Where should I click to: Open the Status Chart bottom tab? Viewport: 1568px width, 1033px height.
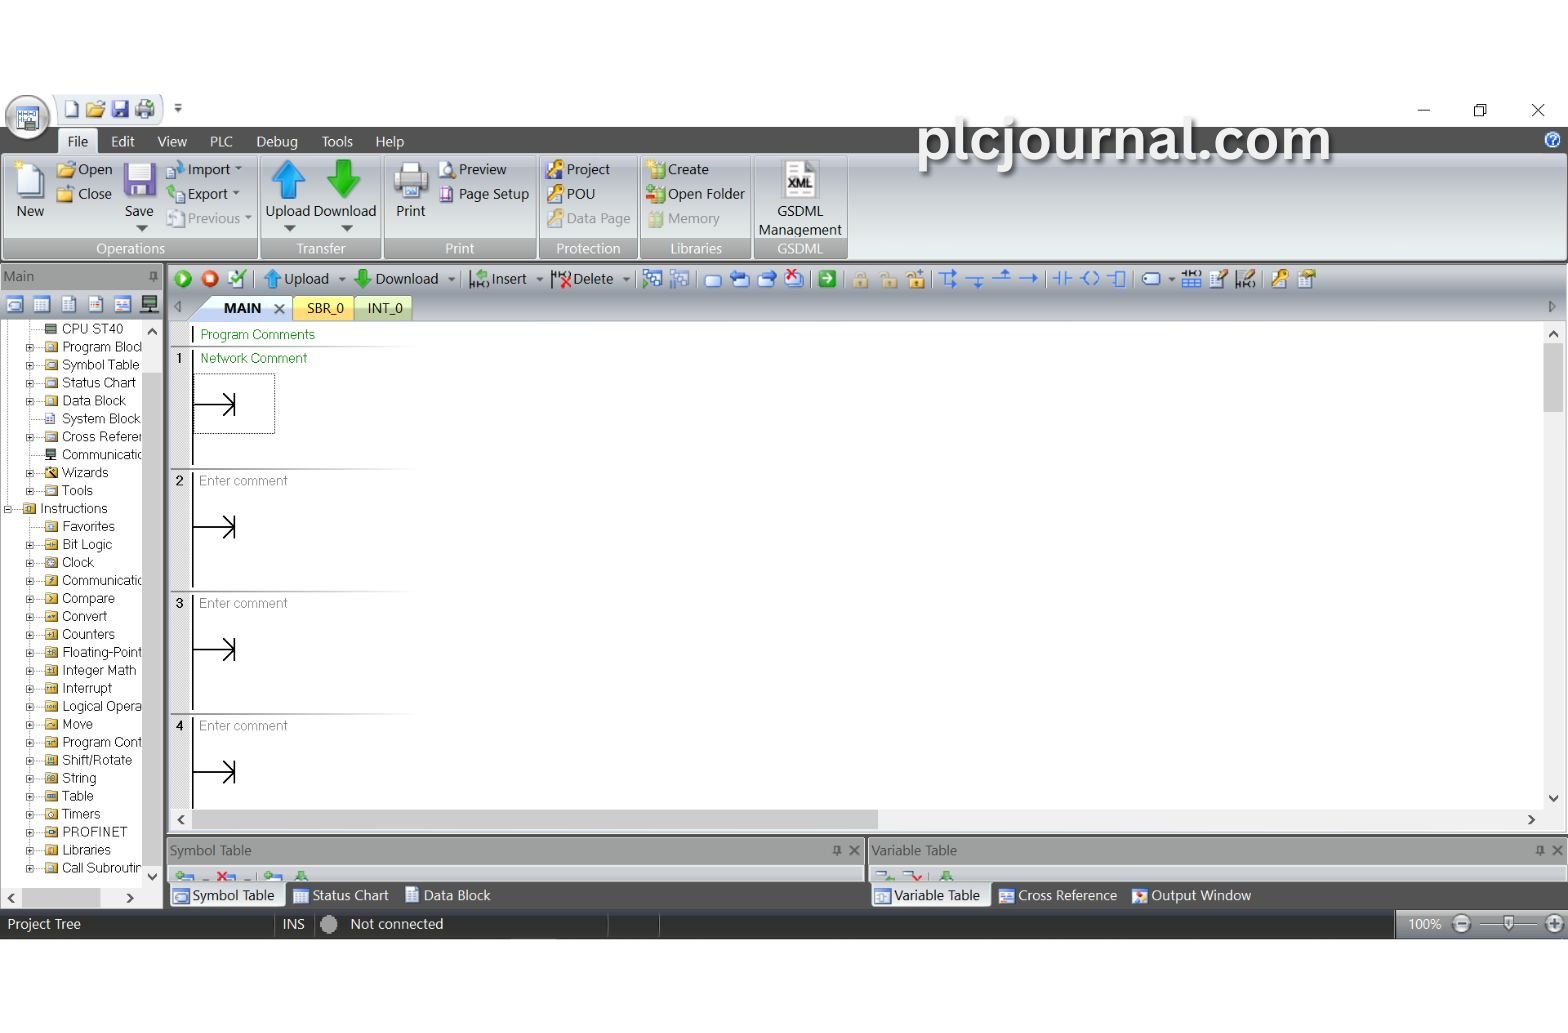point(340,896)
